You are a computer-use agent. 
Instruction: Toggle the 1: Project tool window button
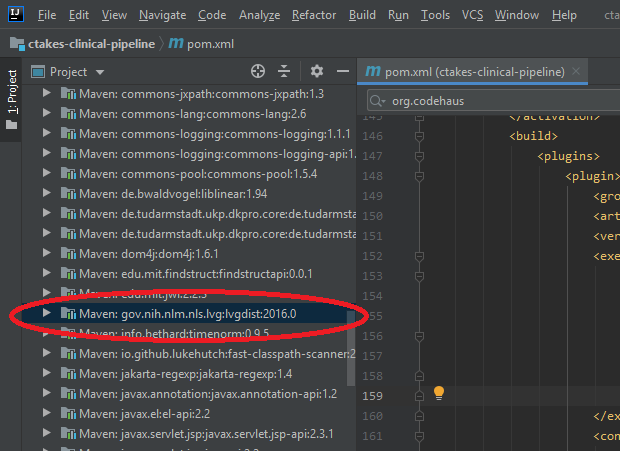[x=12, y=100]
